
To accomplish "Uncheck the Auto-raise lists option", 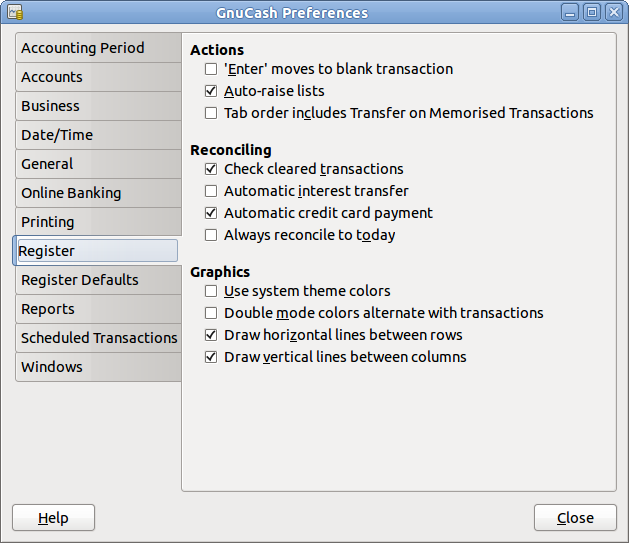I will 211,91.
